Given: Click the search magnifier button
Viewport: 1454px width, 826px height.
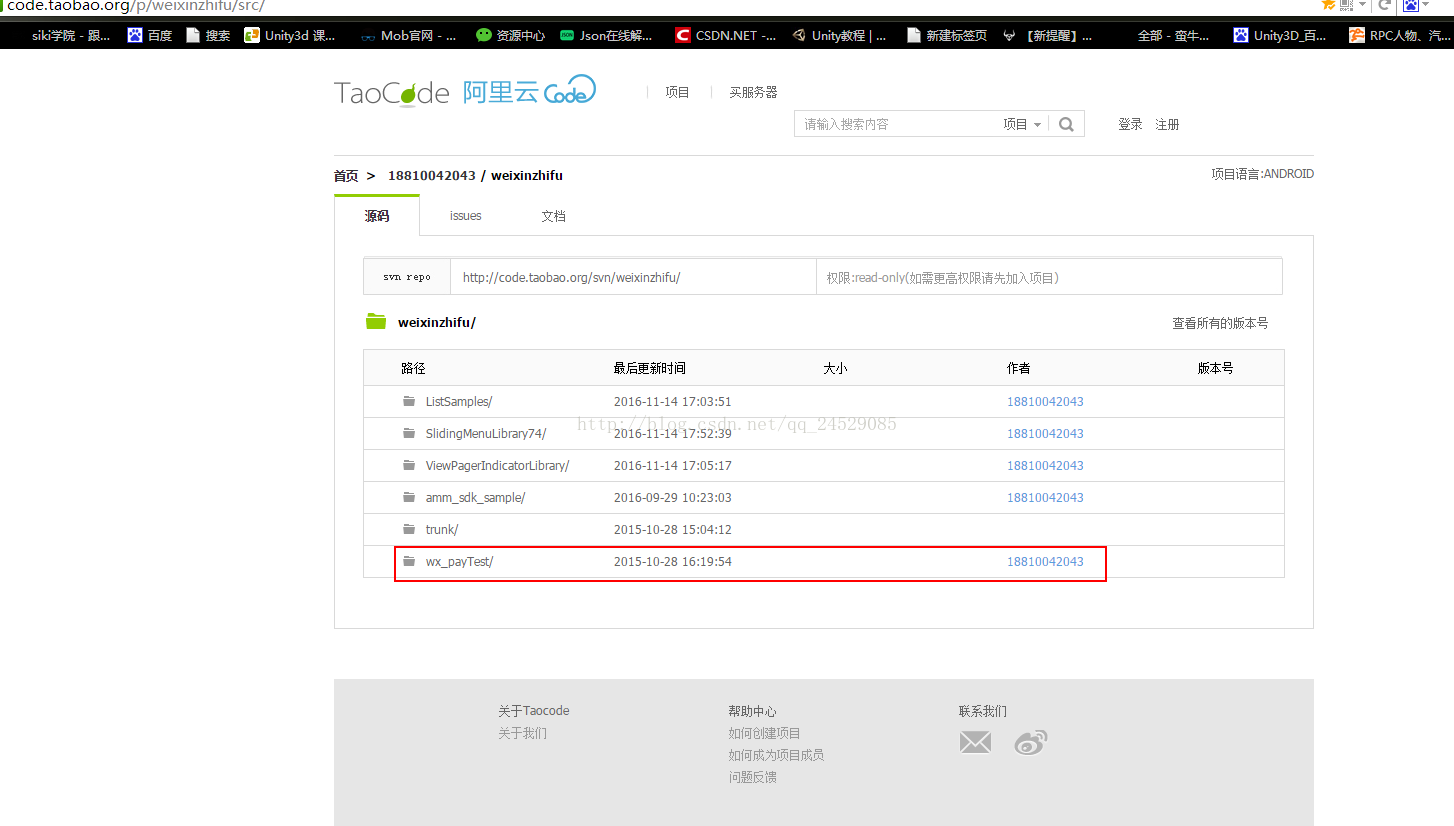Looking at the screenshot, I should [1066, 124].
